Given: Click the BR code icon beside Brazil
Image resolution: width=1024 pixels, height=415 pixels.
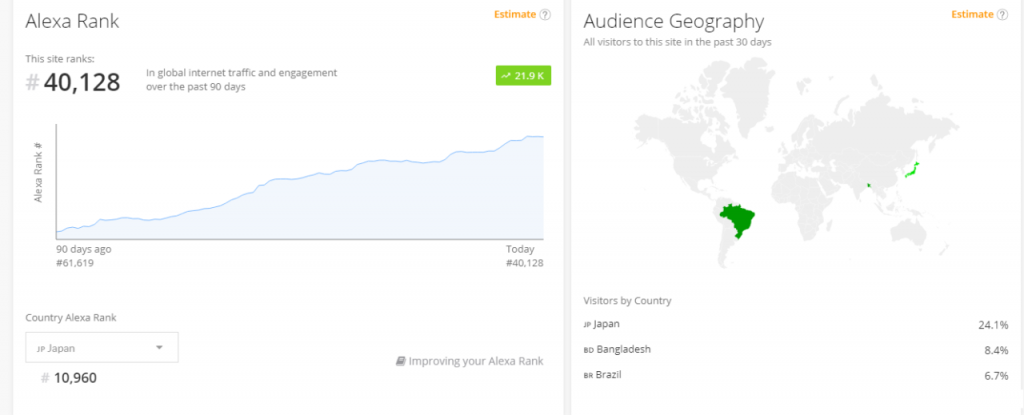Looking at the screenshot, I should pyautogui.click(x=588, y=375).
